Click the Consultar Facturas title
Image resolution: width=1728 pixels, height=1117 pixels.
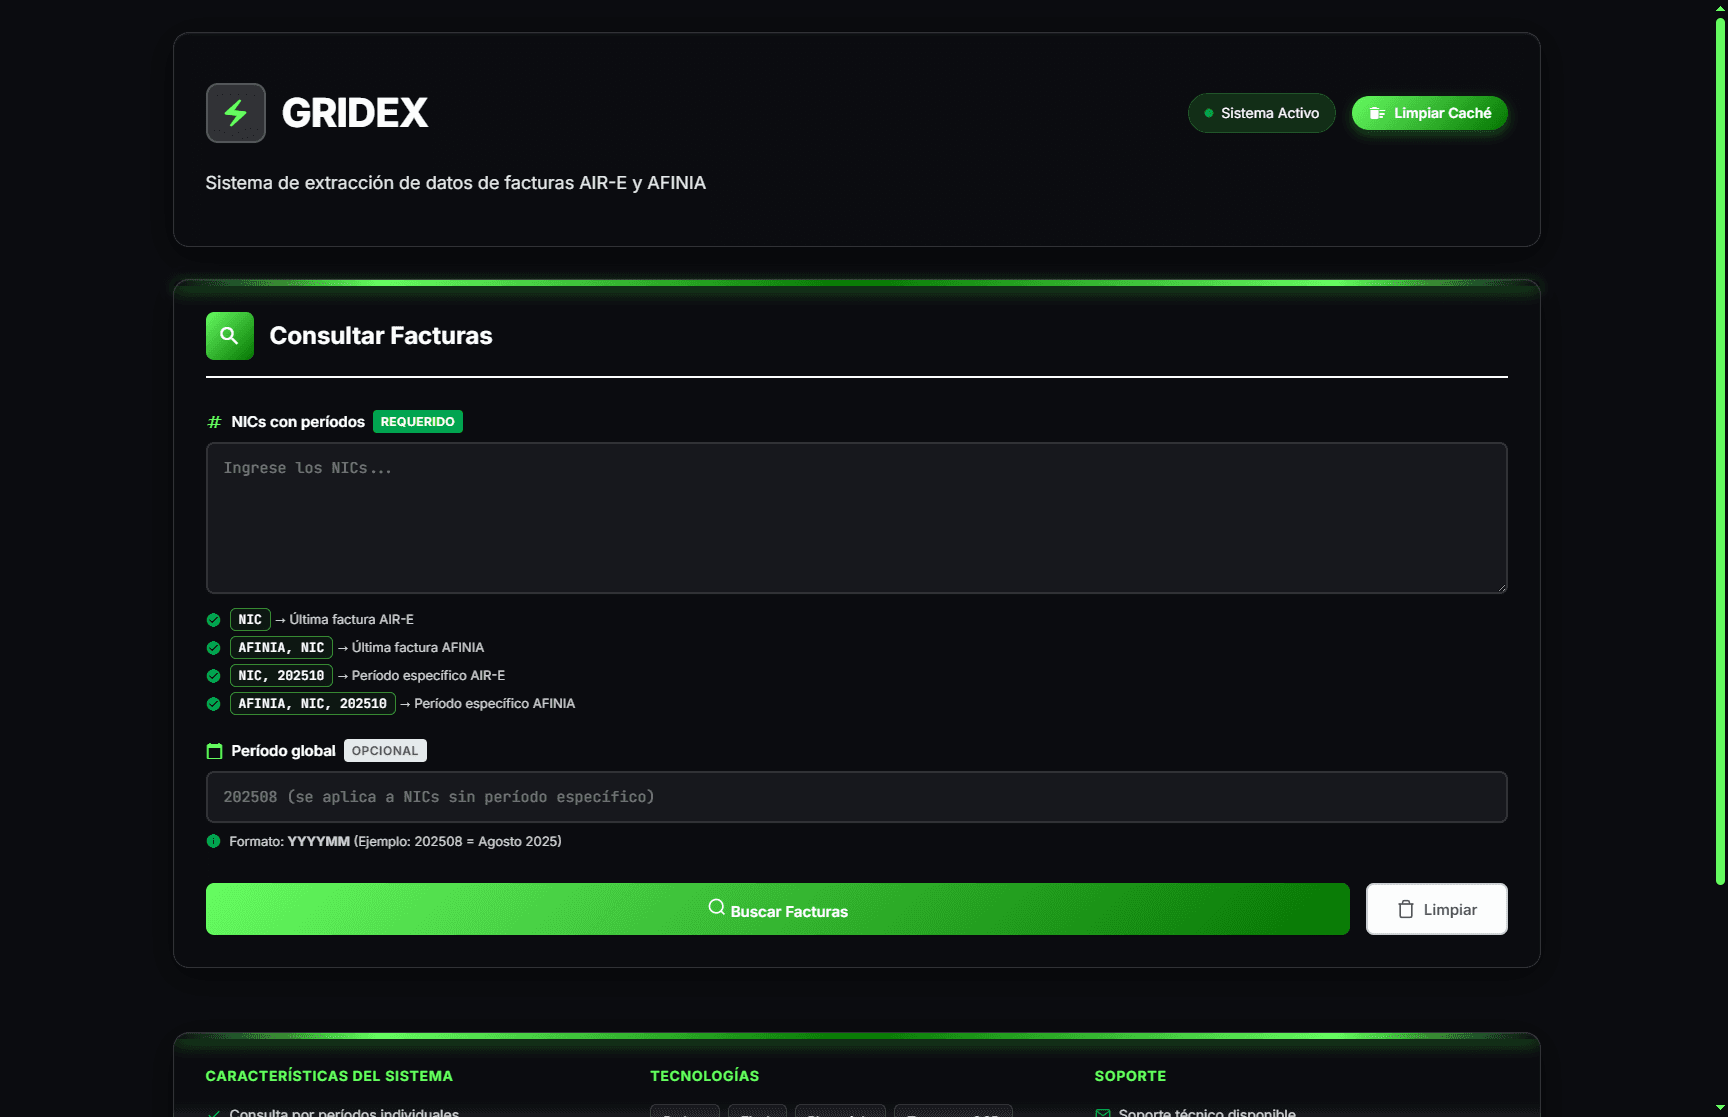[x=381, y=336]
